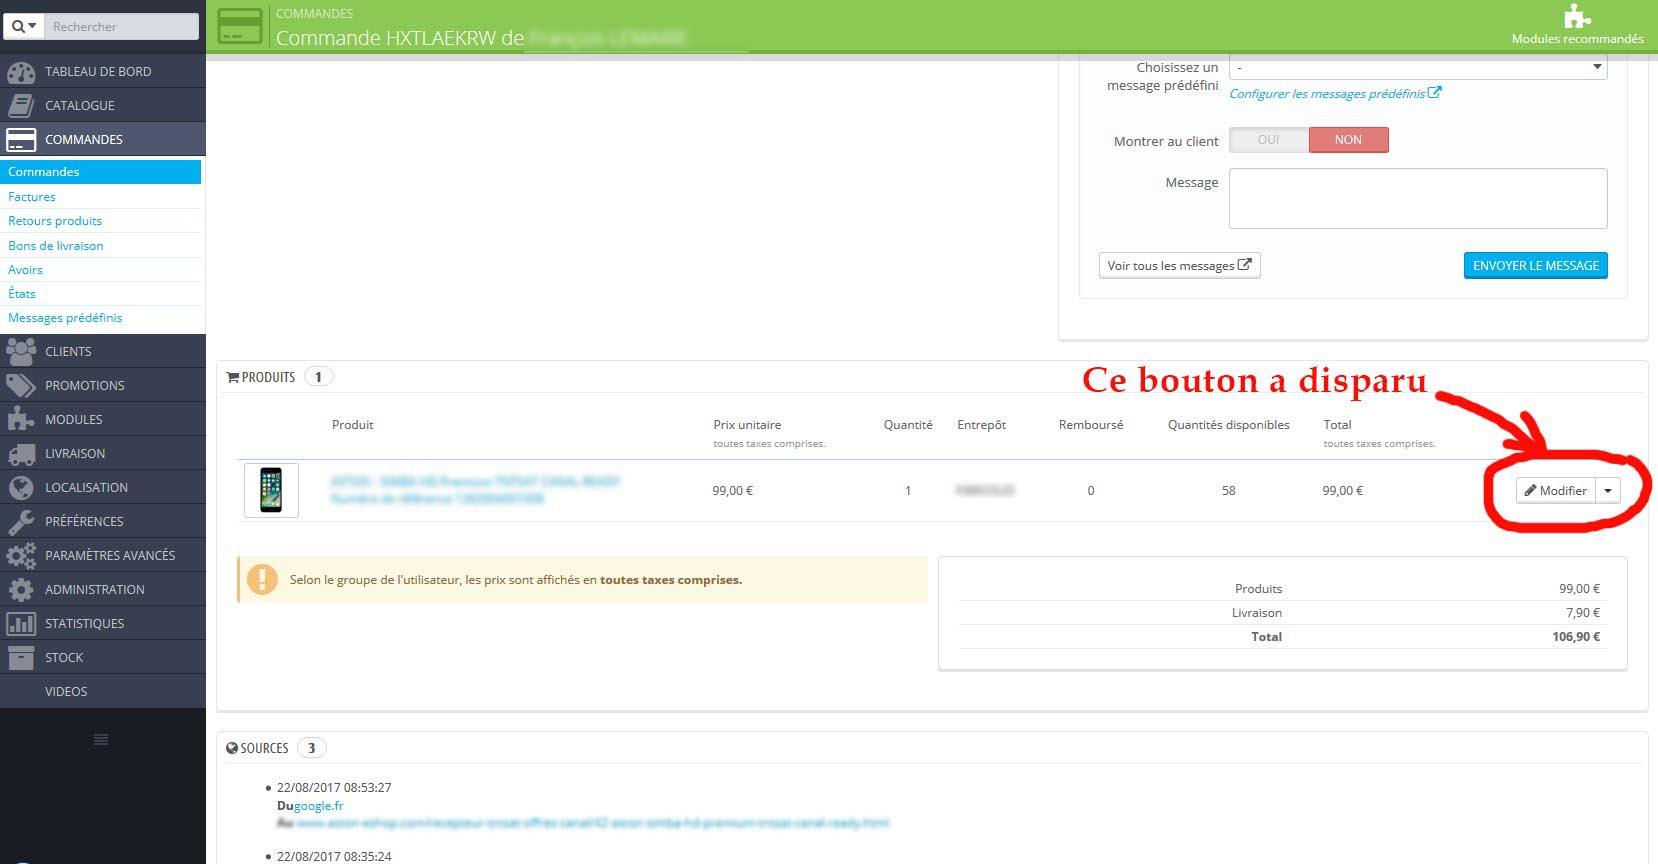Open the google.fr source link
Image resolution: width=1658 pixels, height=864 pixels.
319,806
